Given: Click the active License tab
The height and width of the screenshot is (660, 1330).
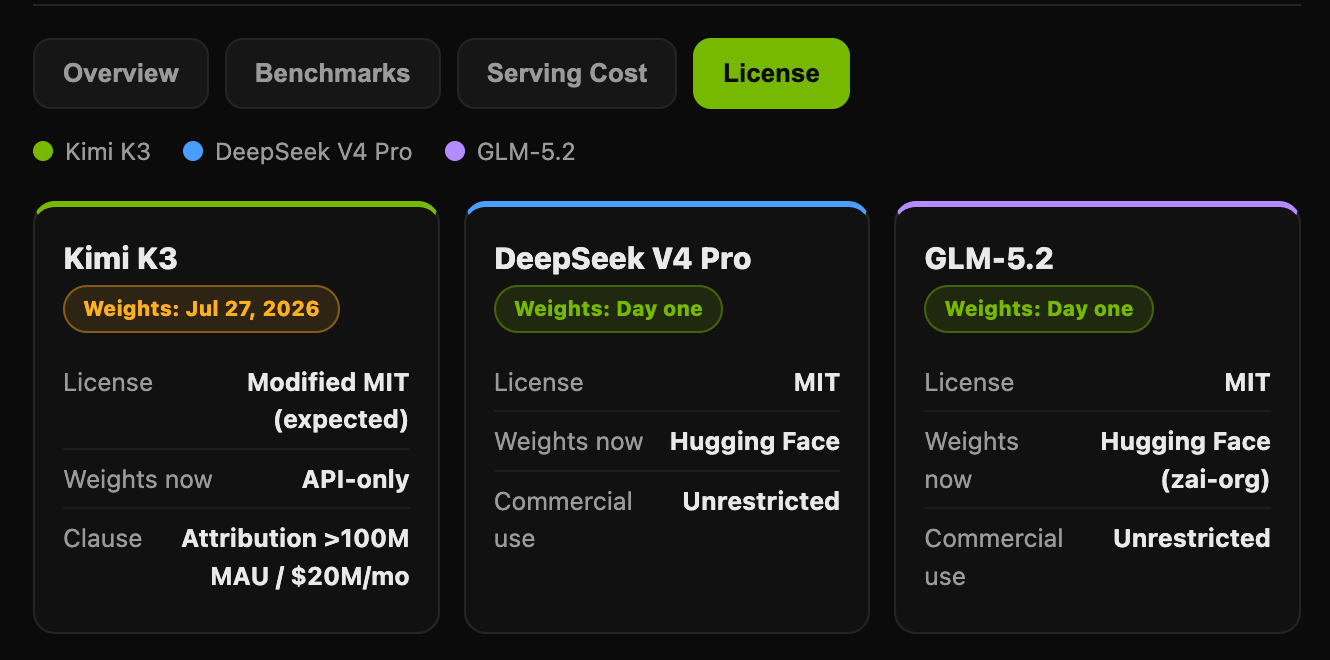Looking at the screenshot, I should [x=771, y=73].
